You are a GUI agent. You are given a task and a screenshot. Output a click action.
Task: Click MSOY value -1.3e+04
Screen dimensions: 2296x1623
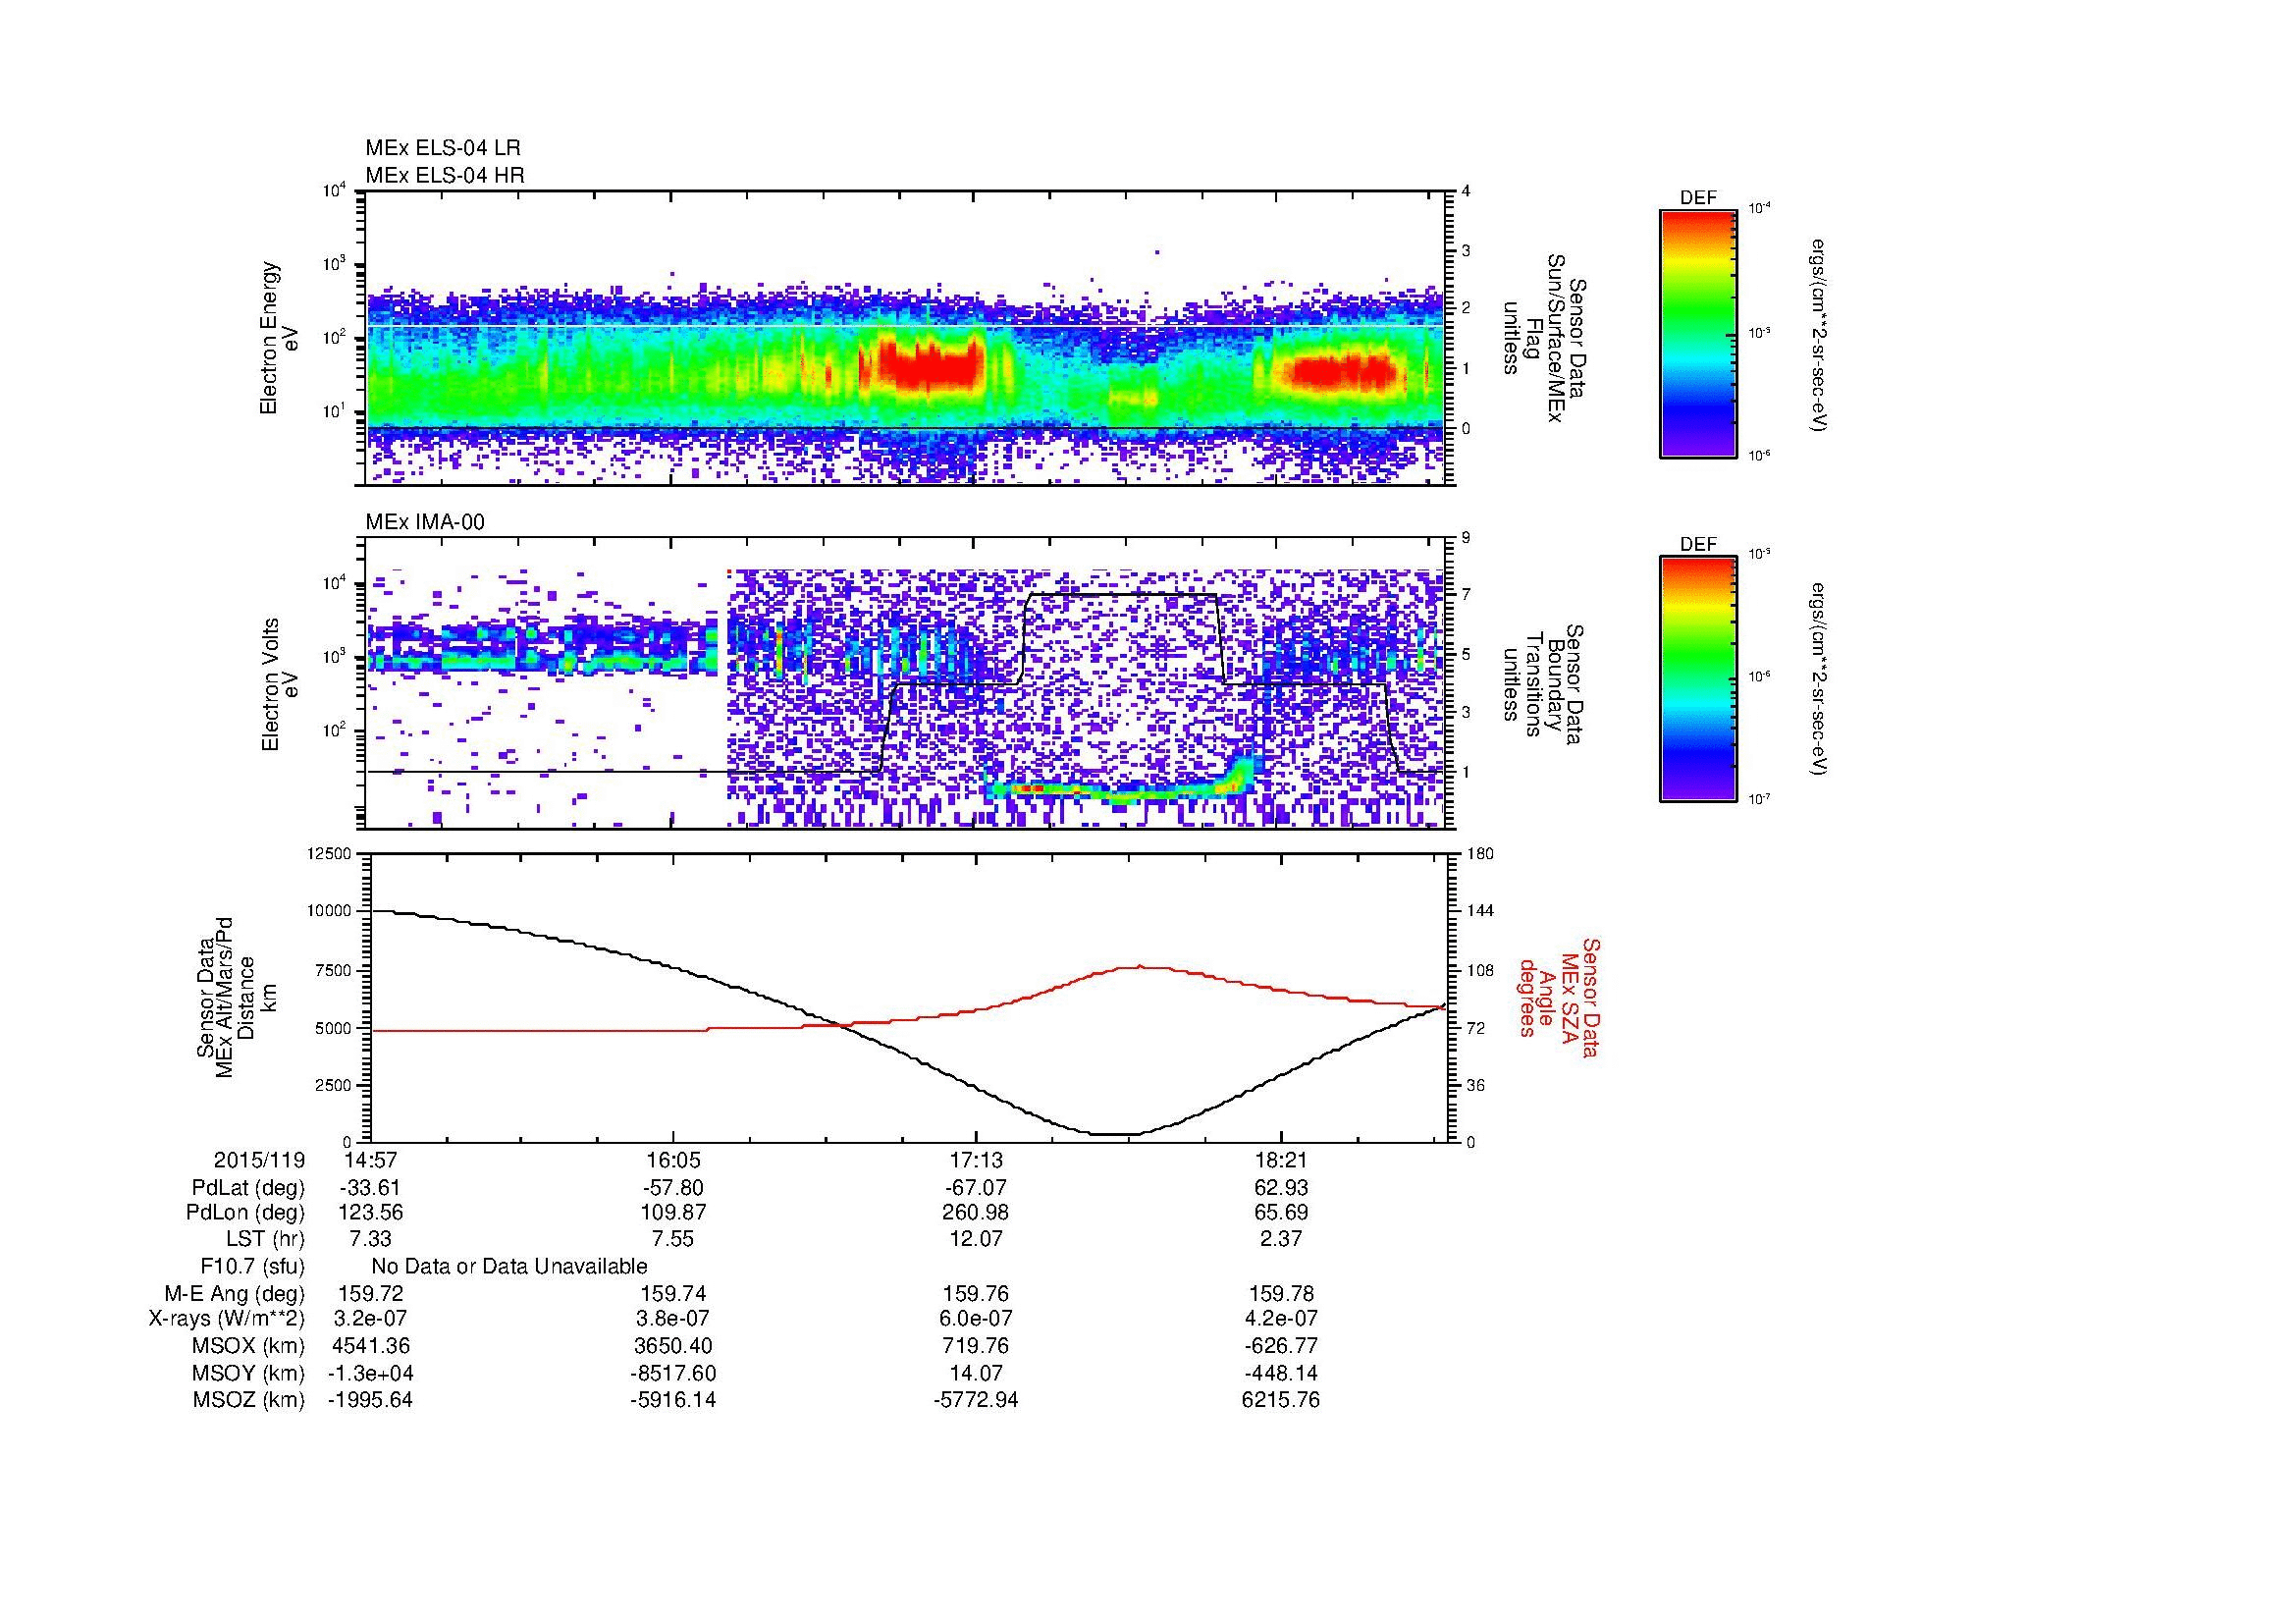[370, 1373]
